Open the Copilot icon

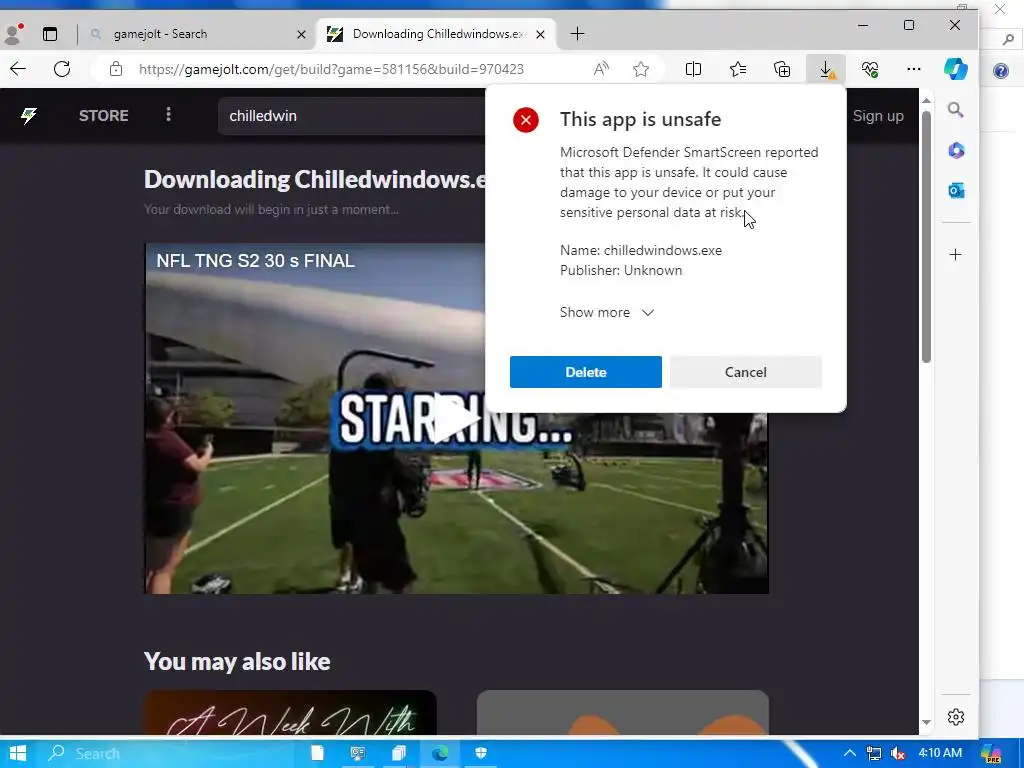click(x=955, y=69)
